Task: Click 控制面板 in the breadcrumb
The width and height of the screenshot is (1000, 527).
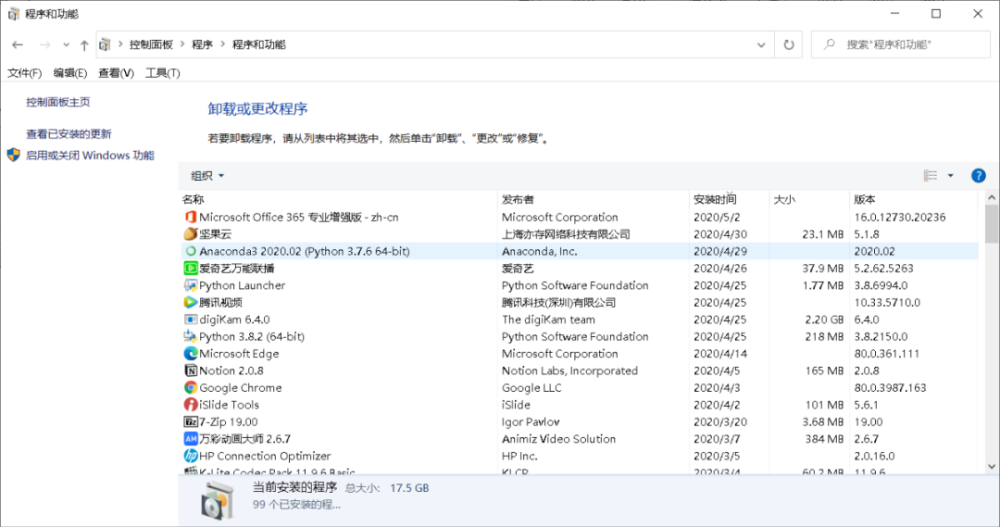Action: 151,45
